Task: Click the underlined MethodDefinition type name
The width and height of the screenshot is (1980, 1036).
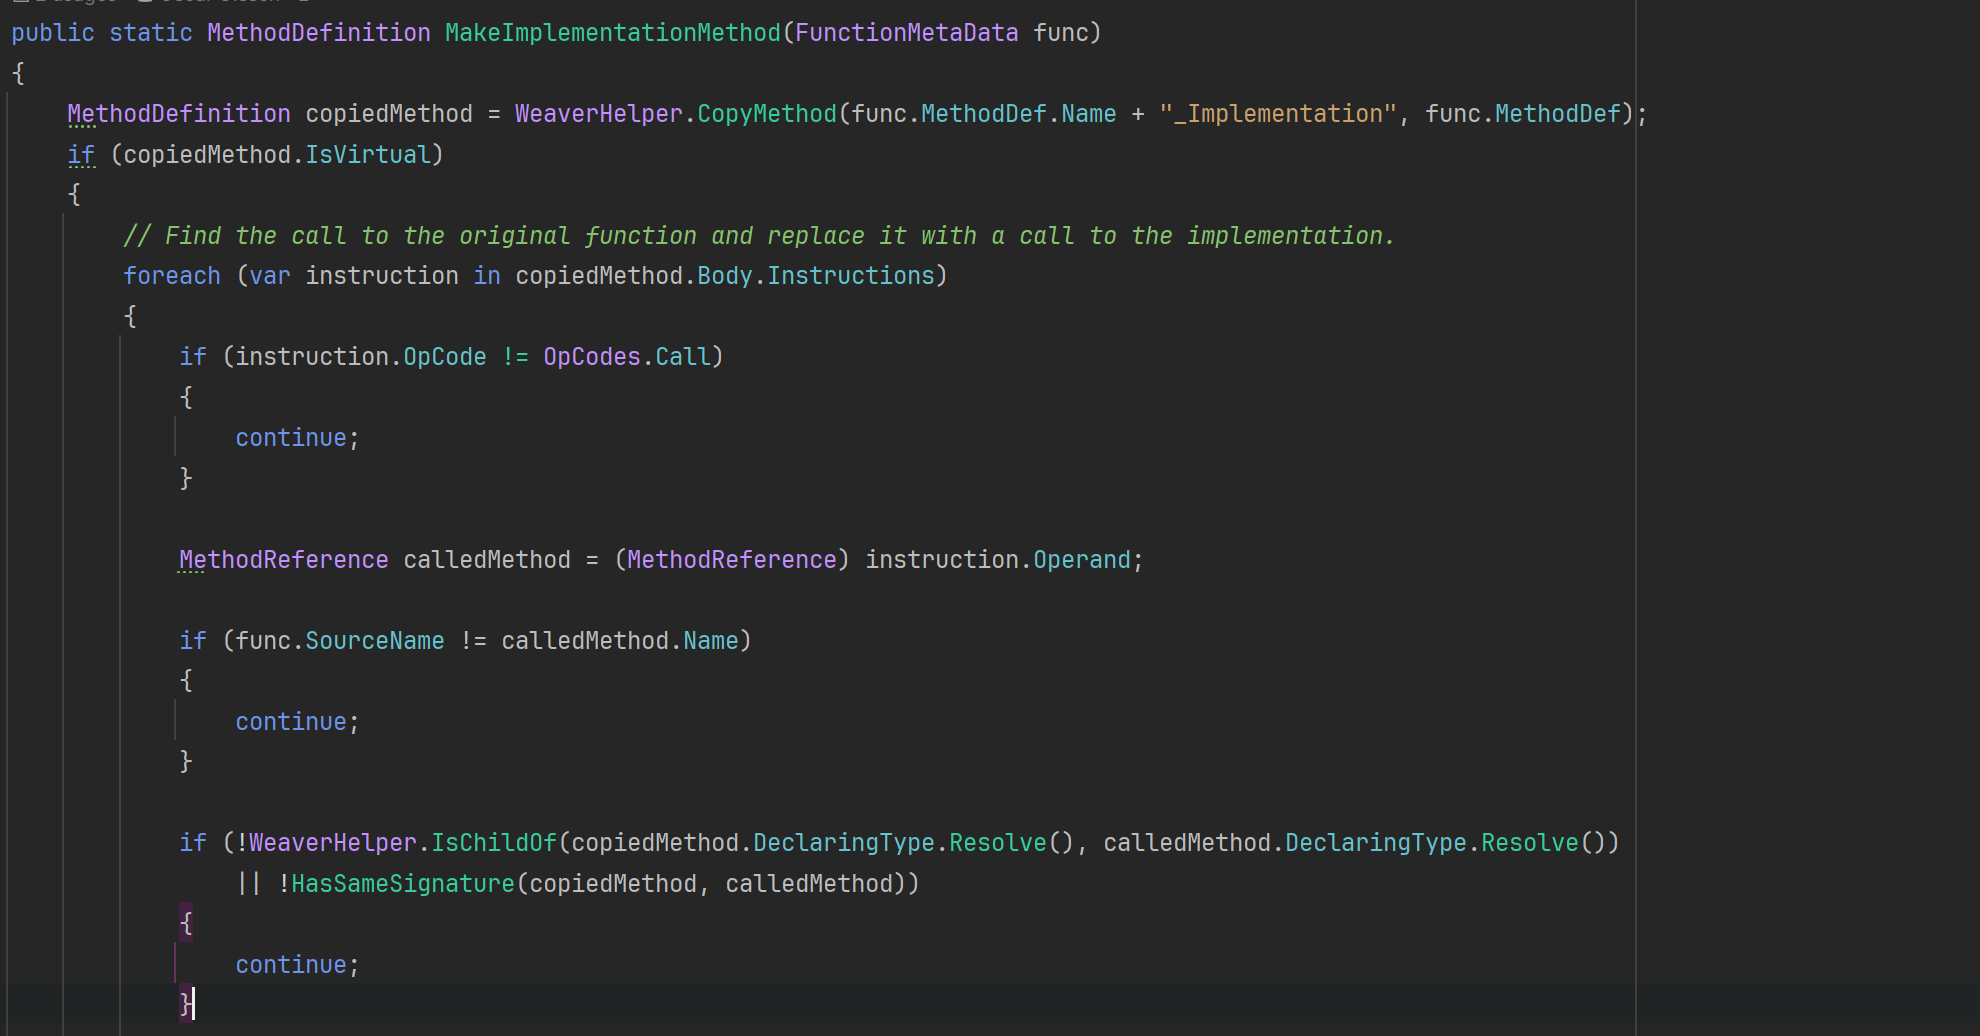Action: pos(178,113)
